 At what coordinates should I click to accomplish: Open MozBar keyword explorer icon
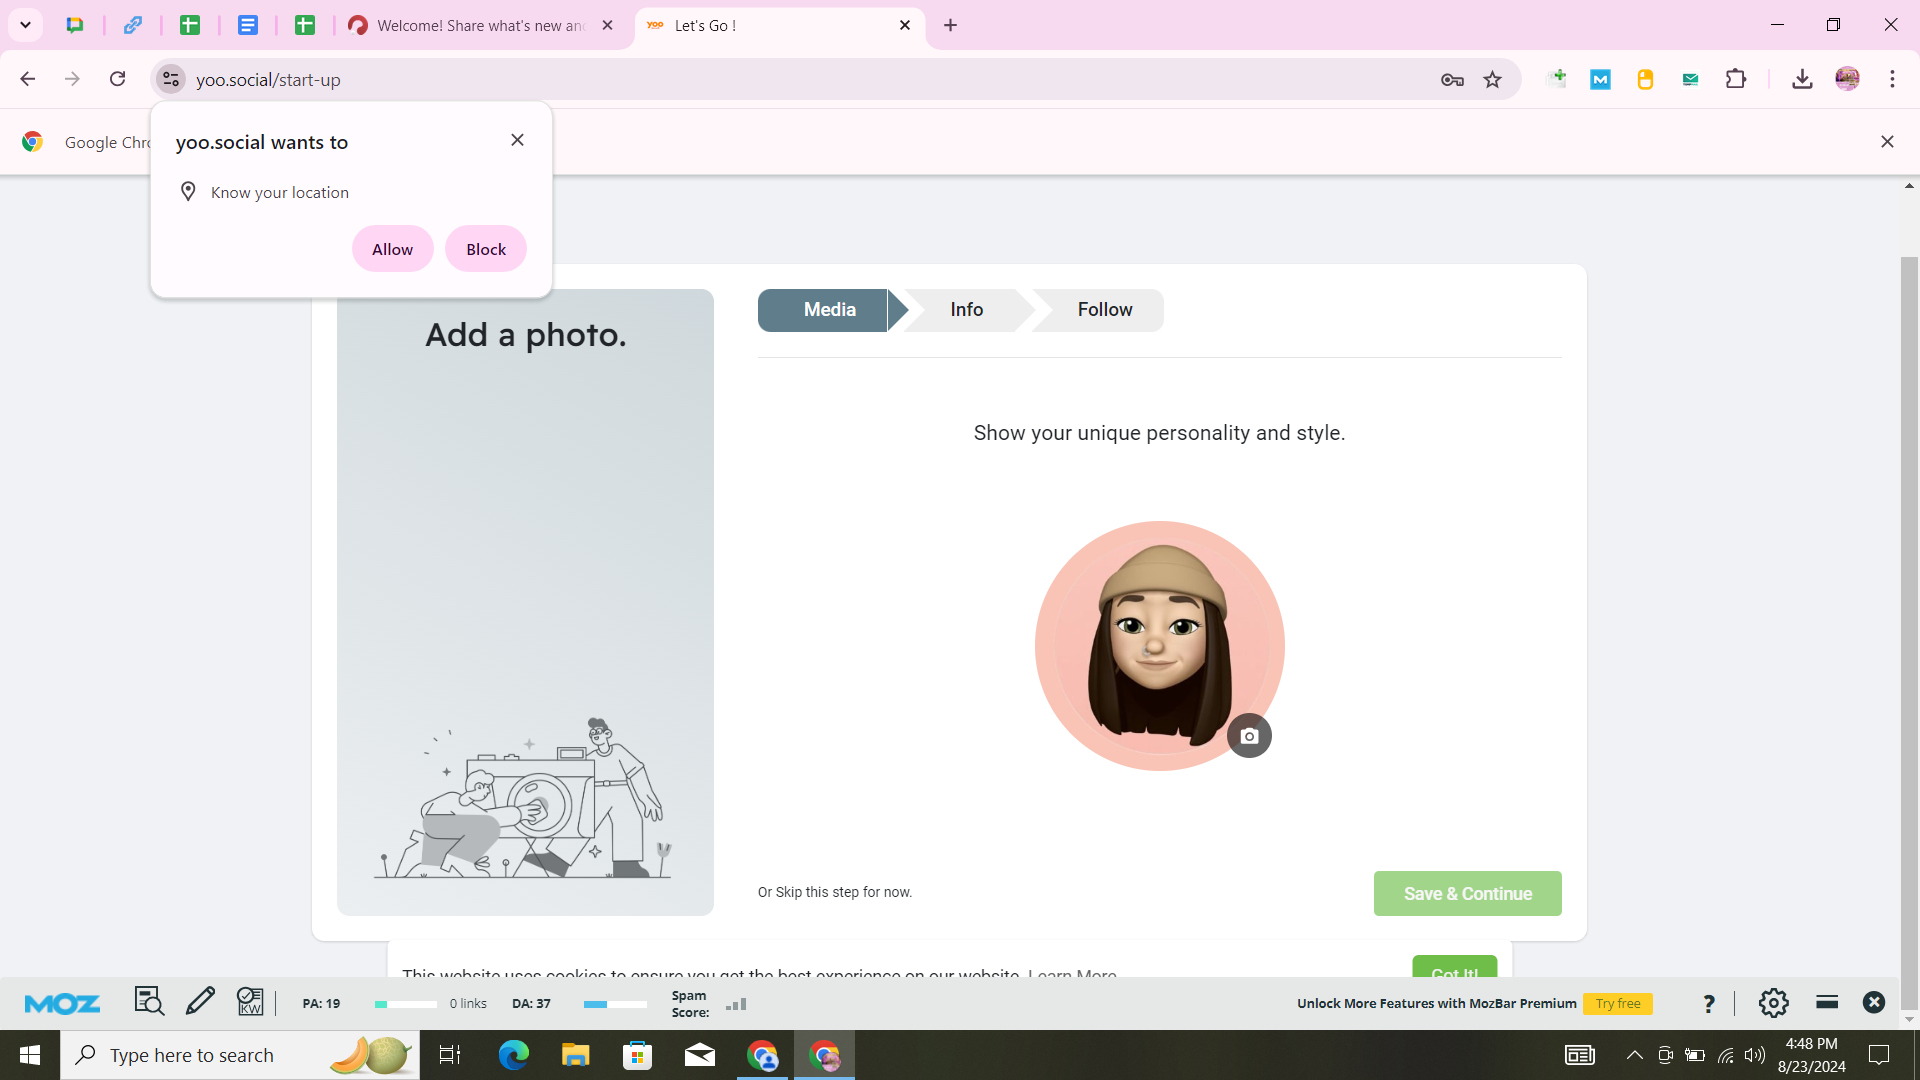pyautogui.click(x=250, y=1002)
